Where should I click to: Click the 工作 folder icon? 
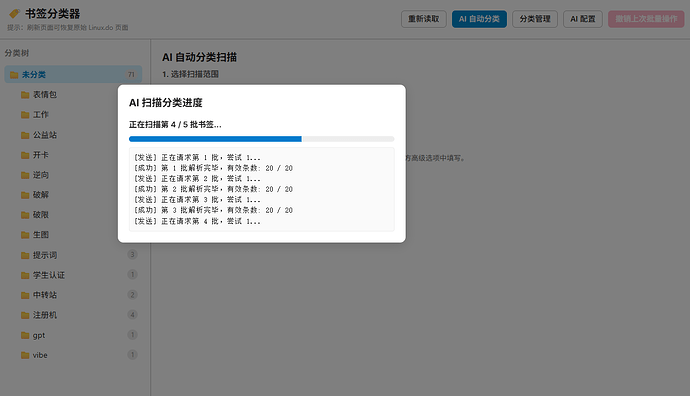(25, 115)
